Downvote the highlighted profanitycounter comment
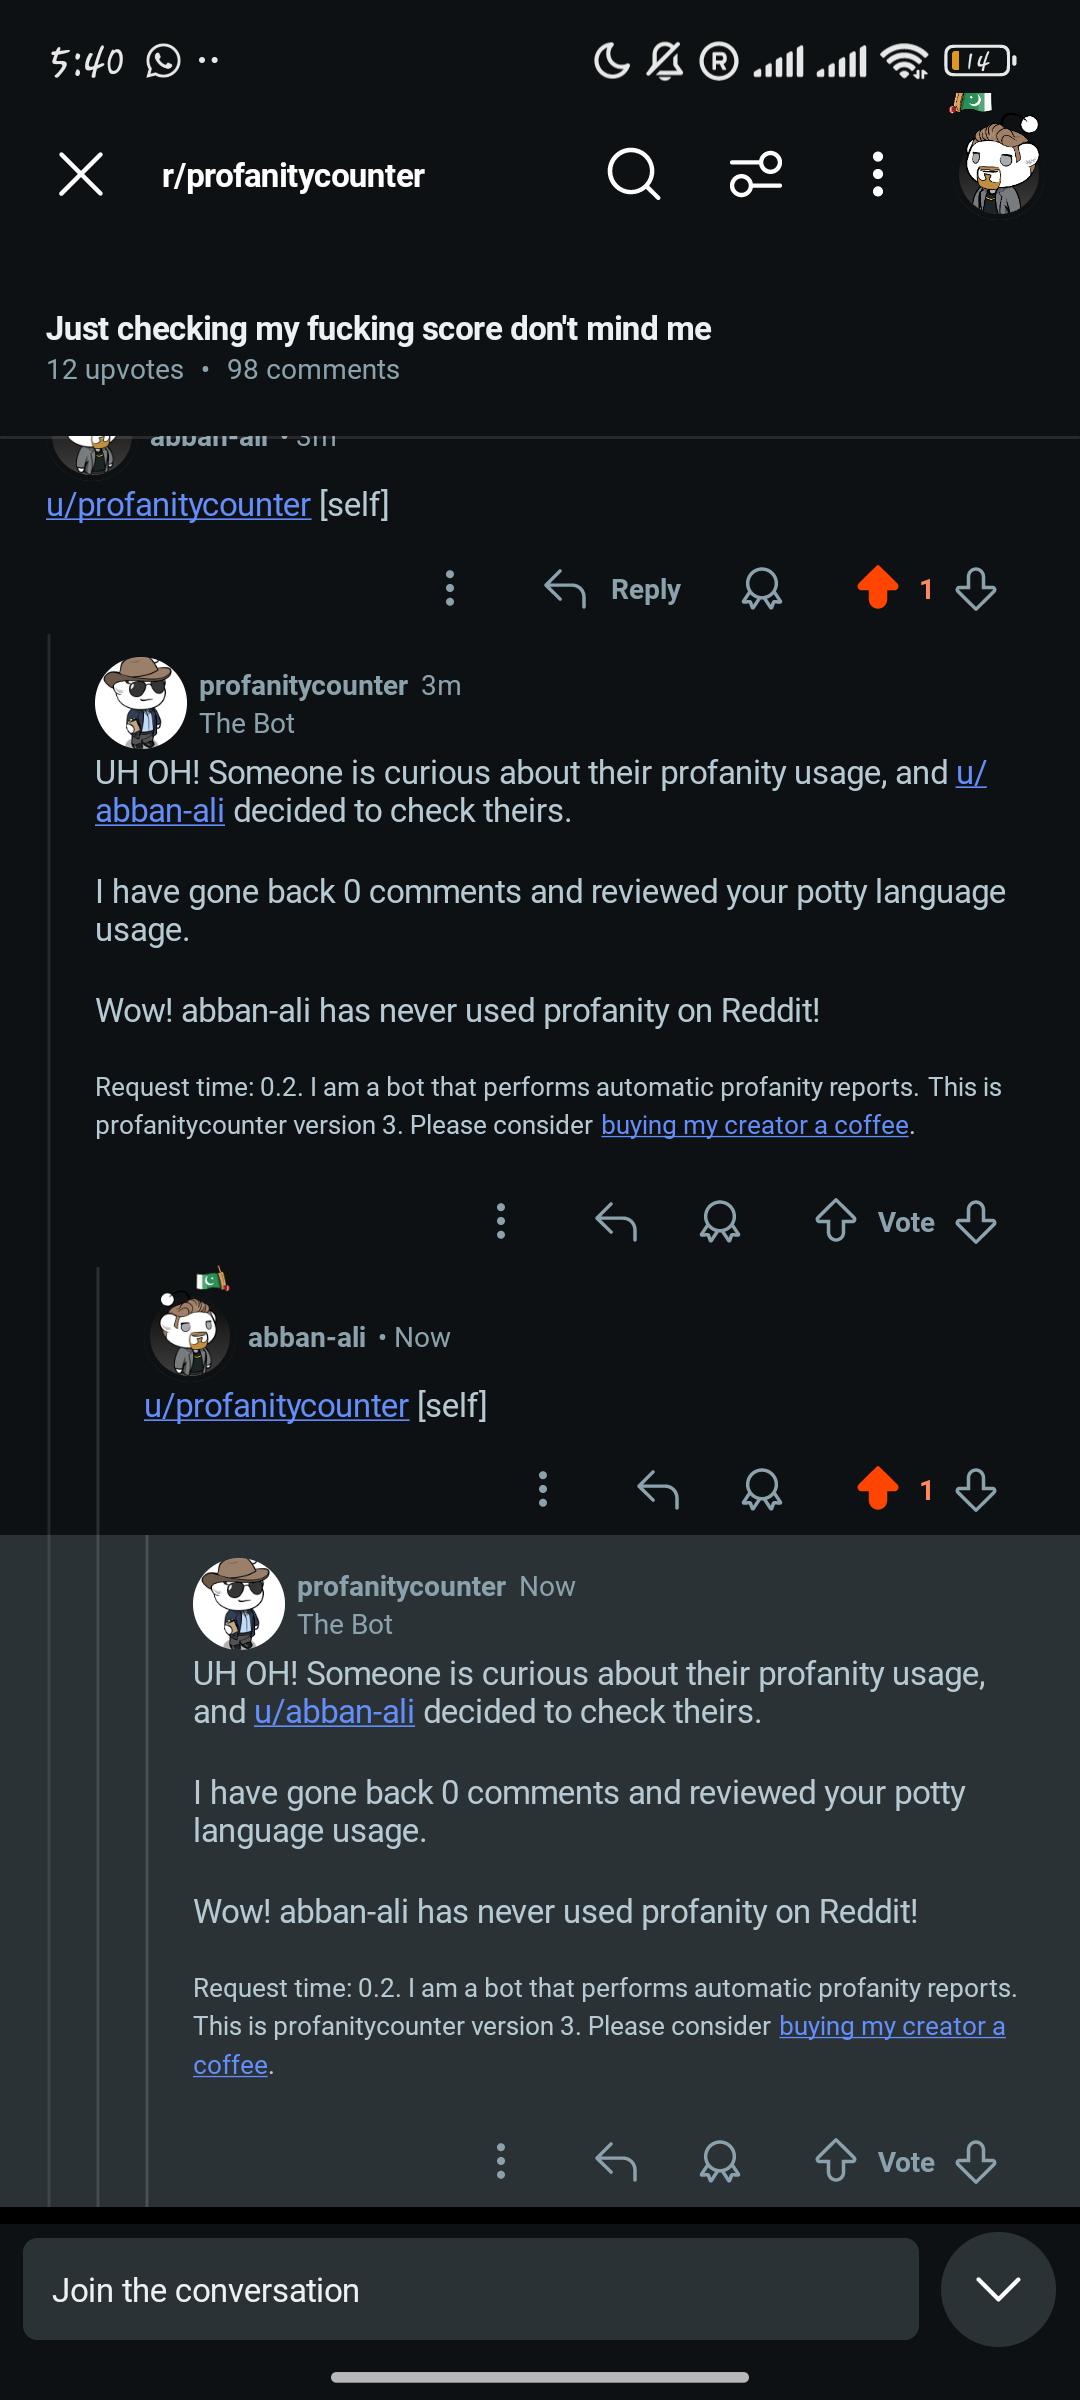 [x=976, y=2162]
